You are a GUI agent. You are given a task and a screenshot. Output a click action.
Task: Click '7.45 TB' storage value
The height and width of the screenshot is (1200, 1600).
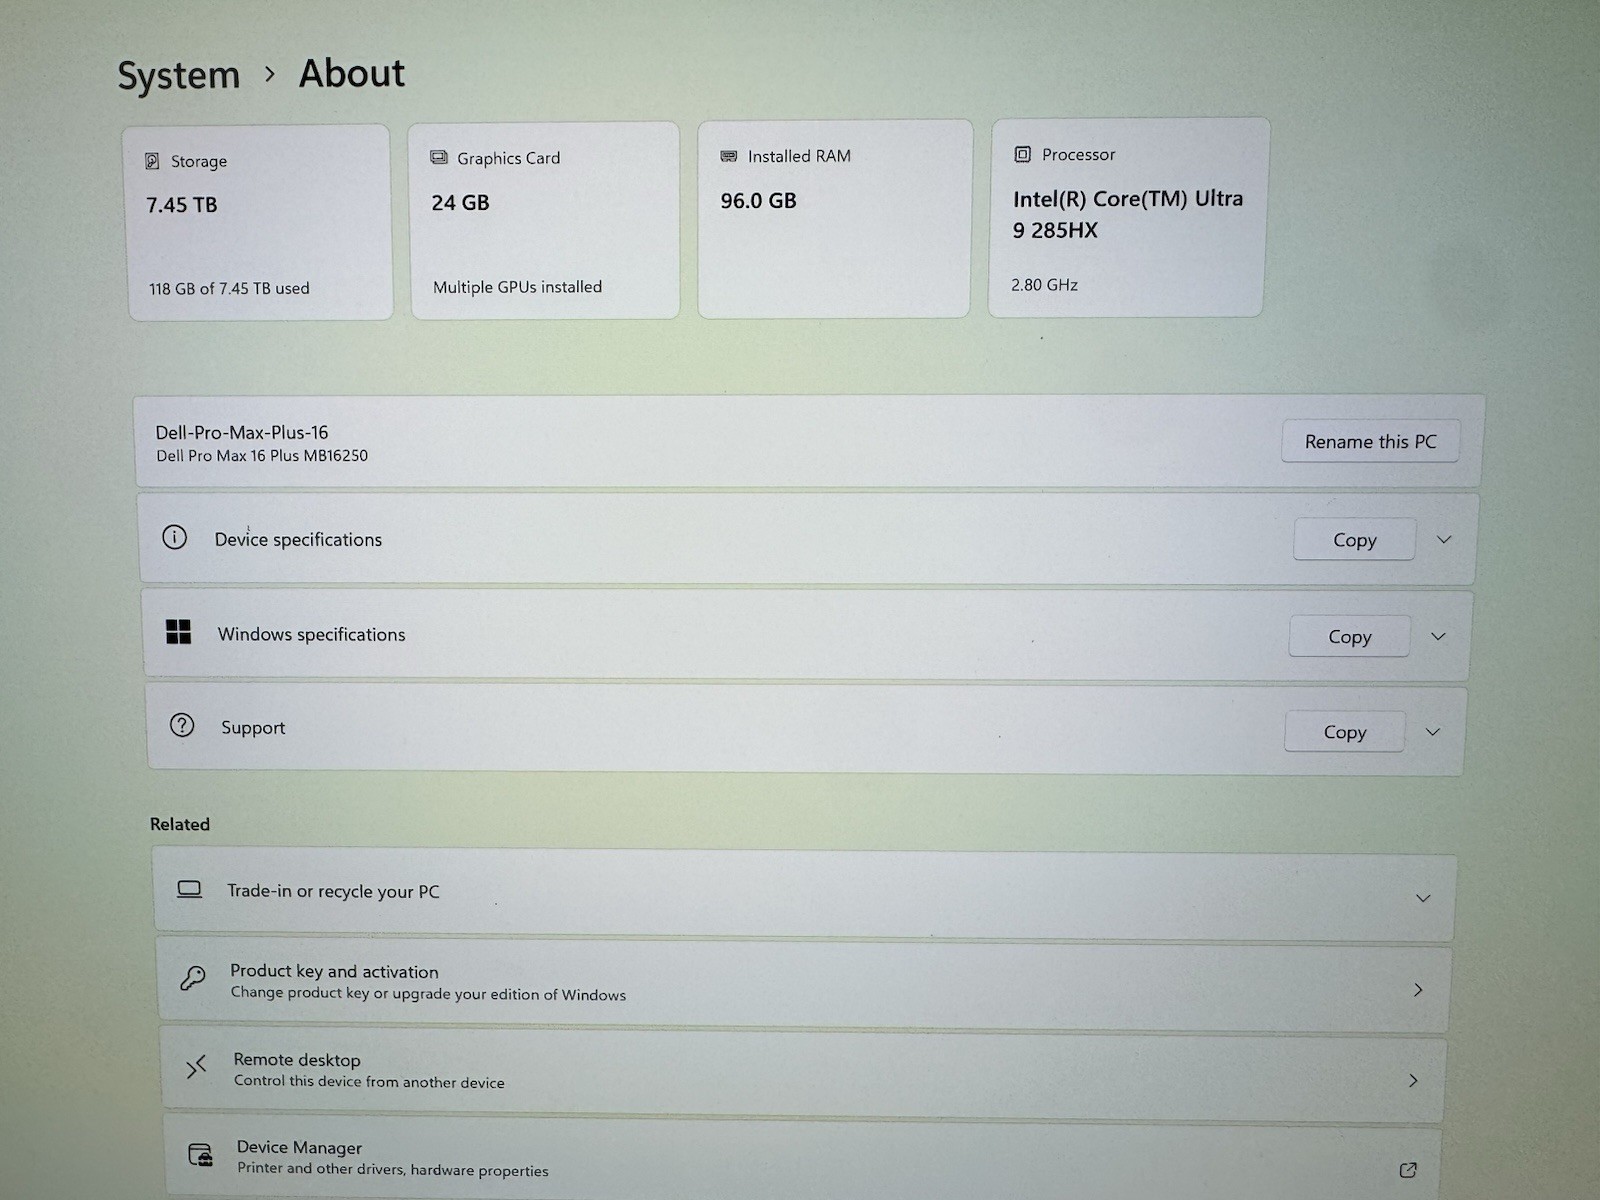coord(181,205)
